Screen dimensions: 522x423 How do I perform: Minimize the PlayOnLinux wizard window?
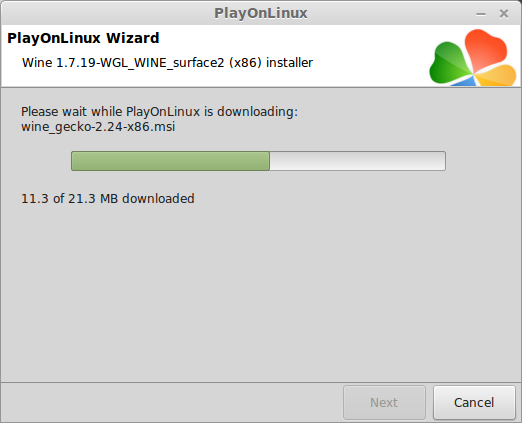(x=481, y=14)
